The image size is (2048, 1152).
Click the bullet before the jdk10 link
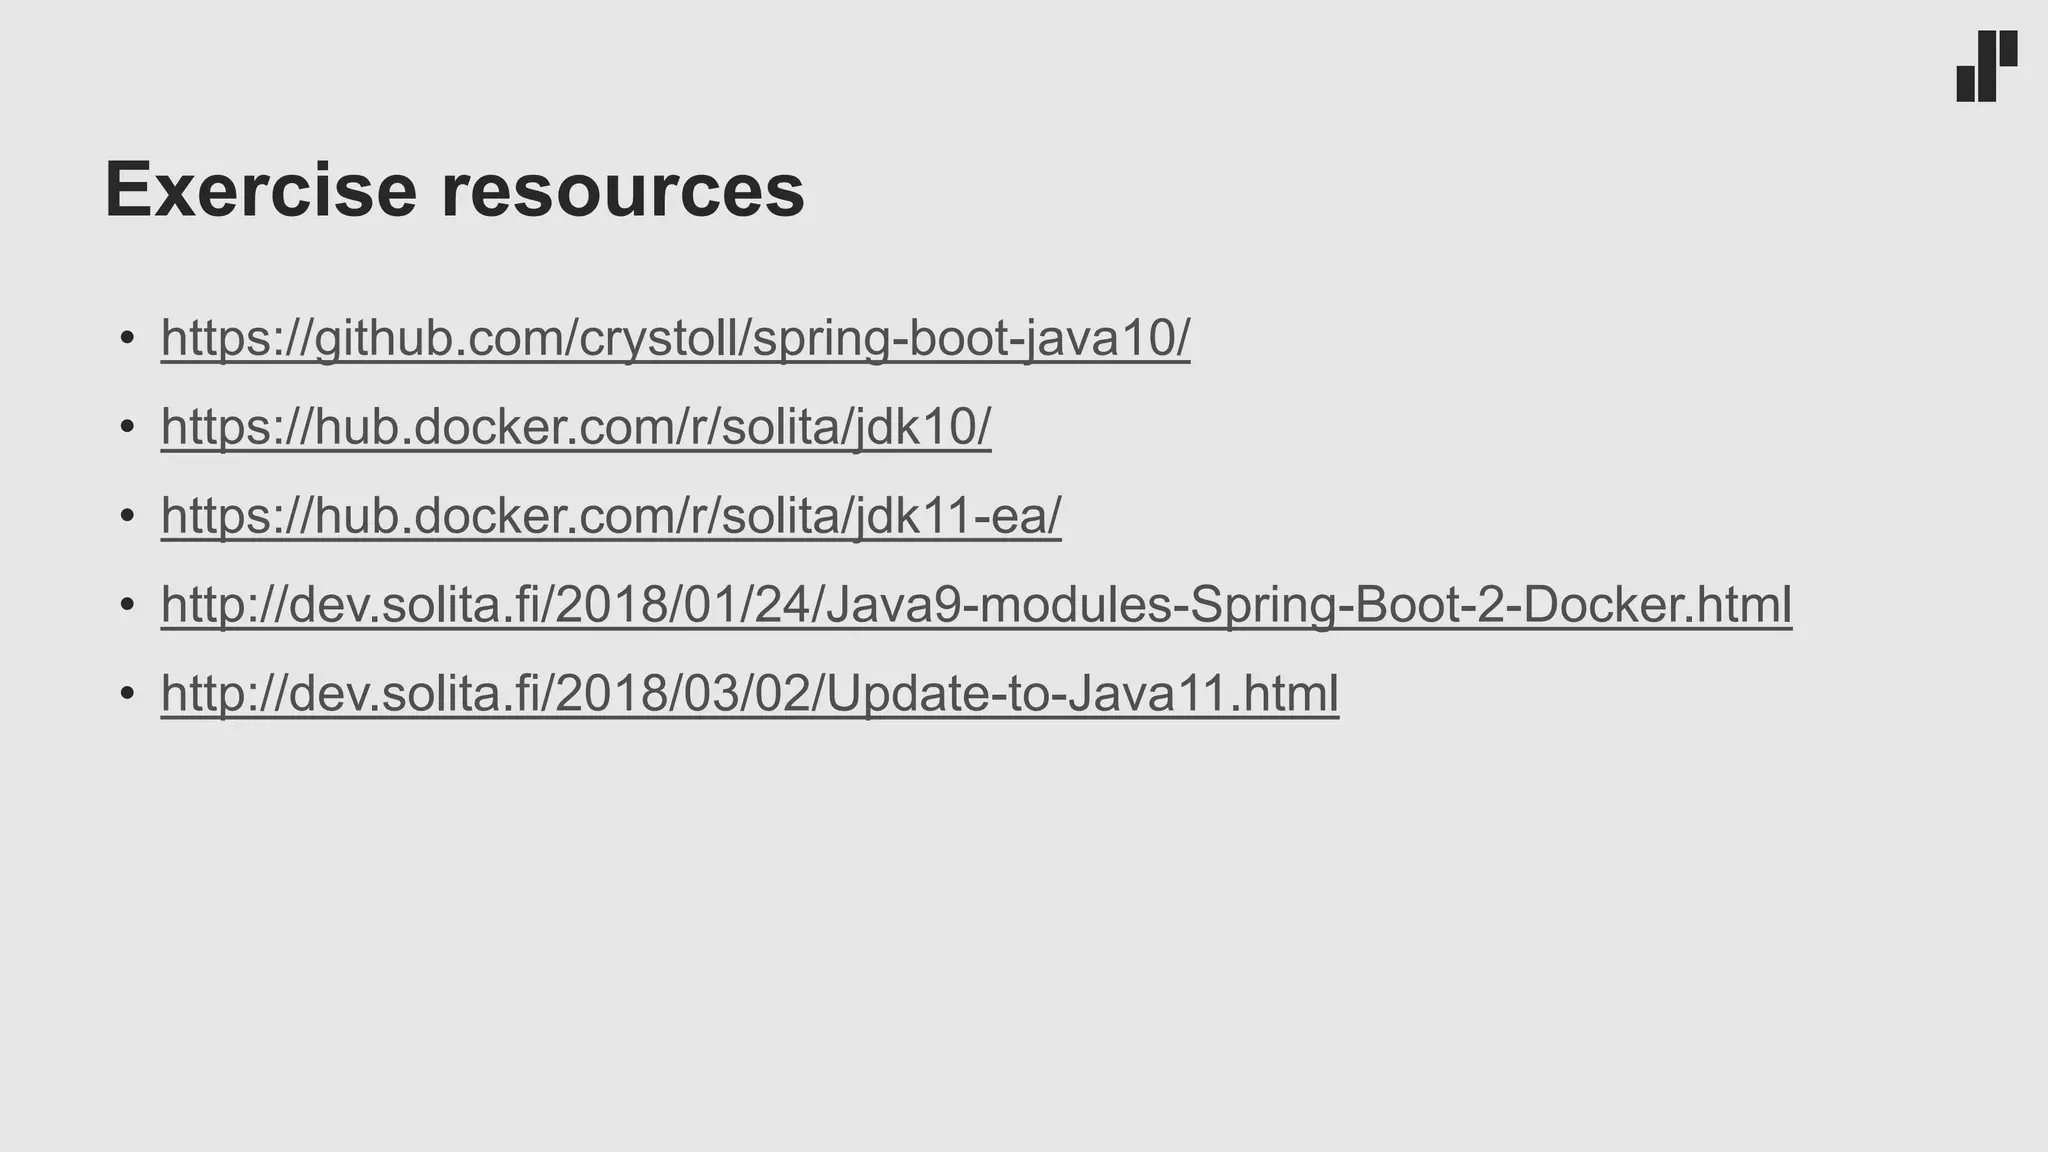click(x=127, y=428)
